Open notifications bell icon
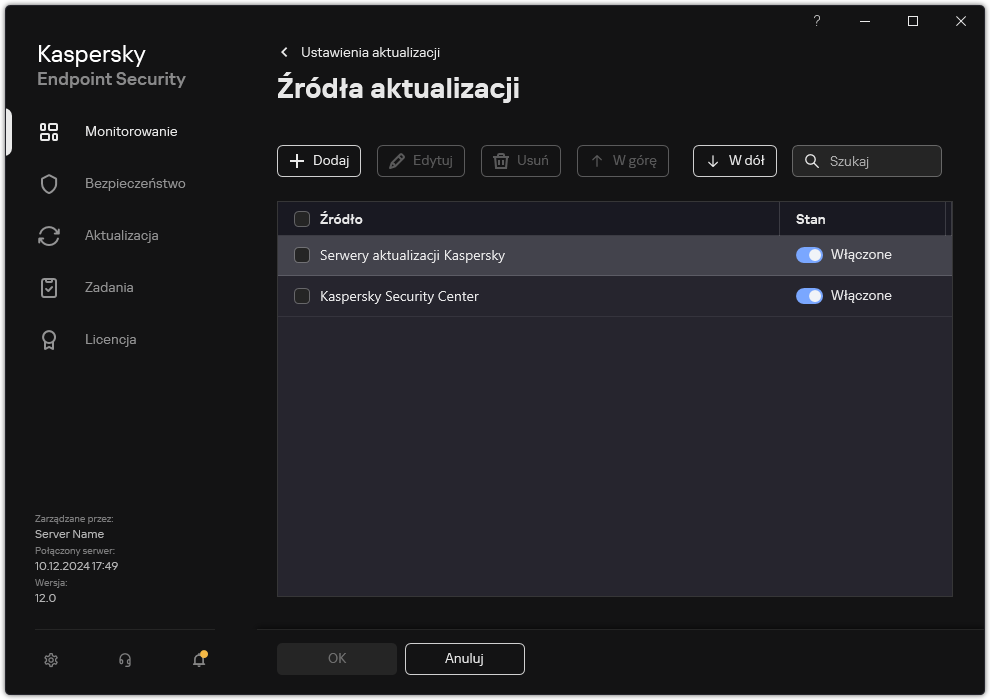The width and height of the screenshot is (990, 700). 199,660
